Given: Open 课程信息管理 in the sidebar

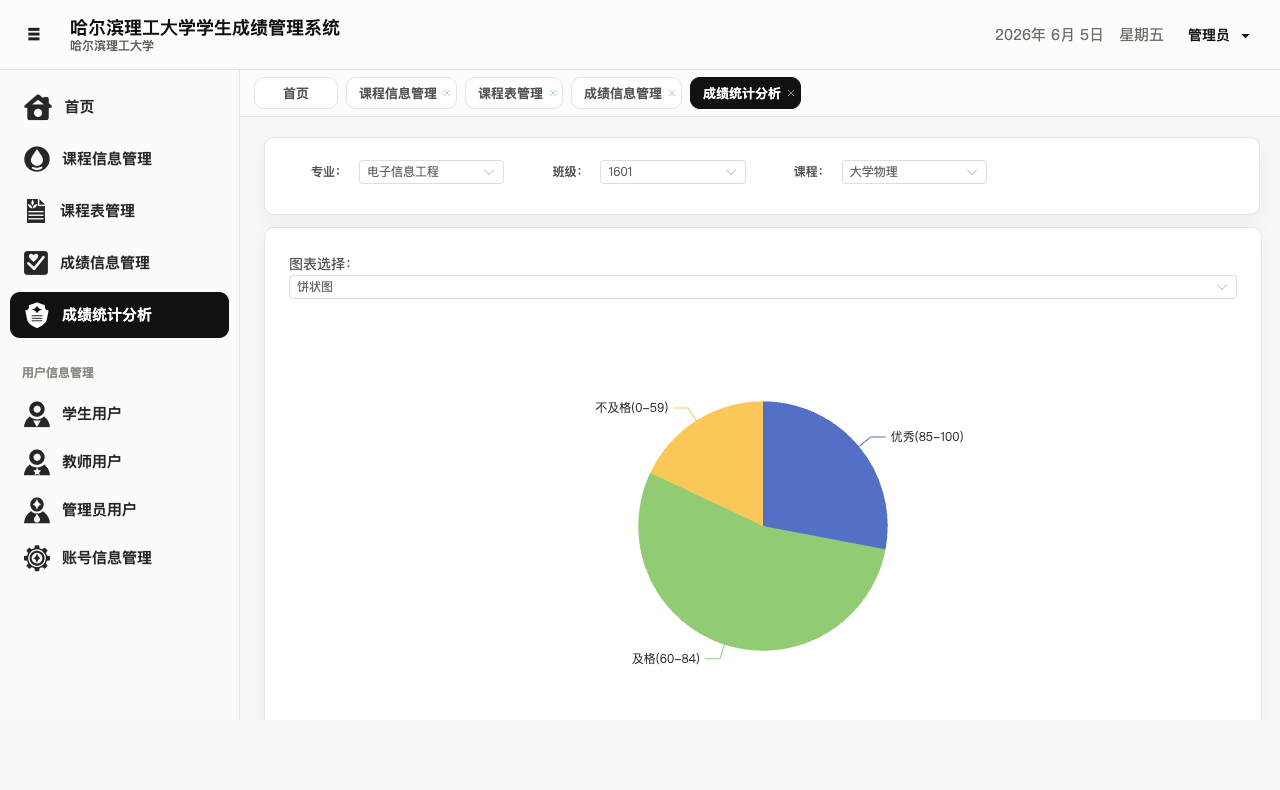Looking at the screenshot, I should [x=119, y=159].
